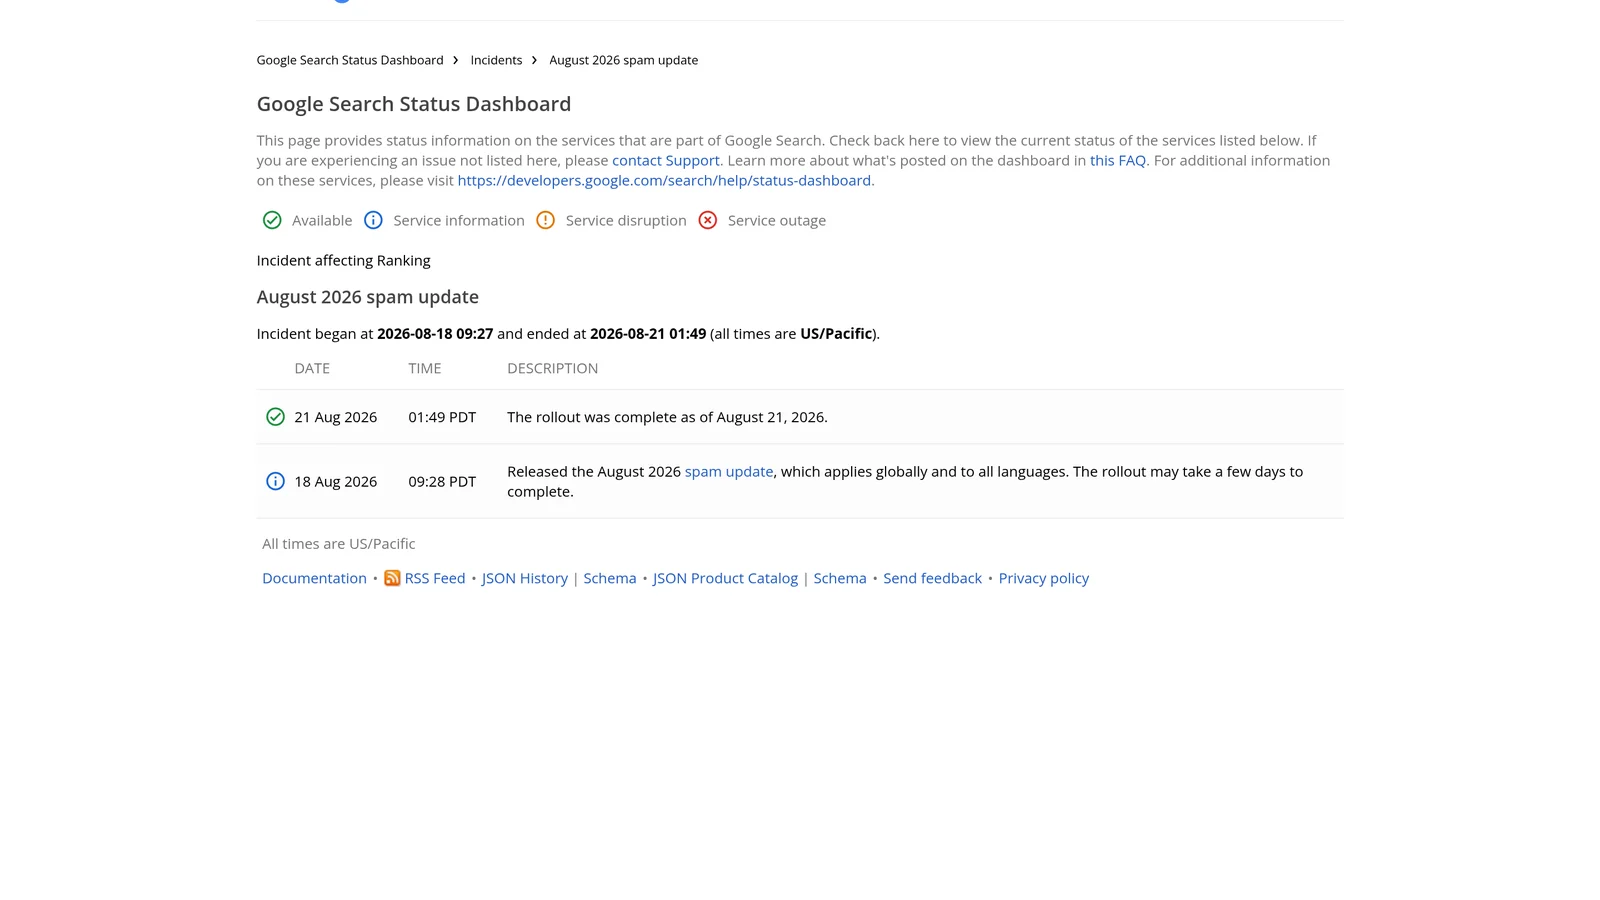Click the 18 Aug 2026 date cell

336,481
